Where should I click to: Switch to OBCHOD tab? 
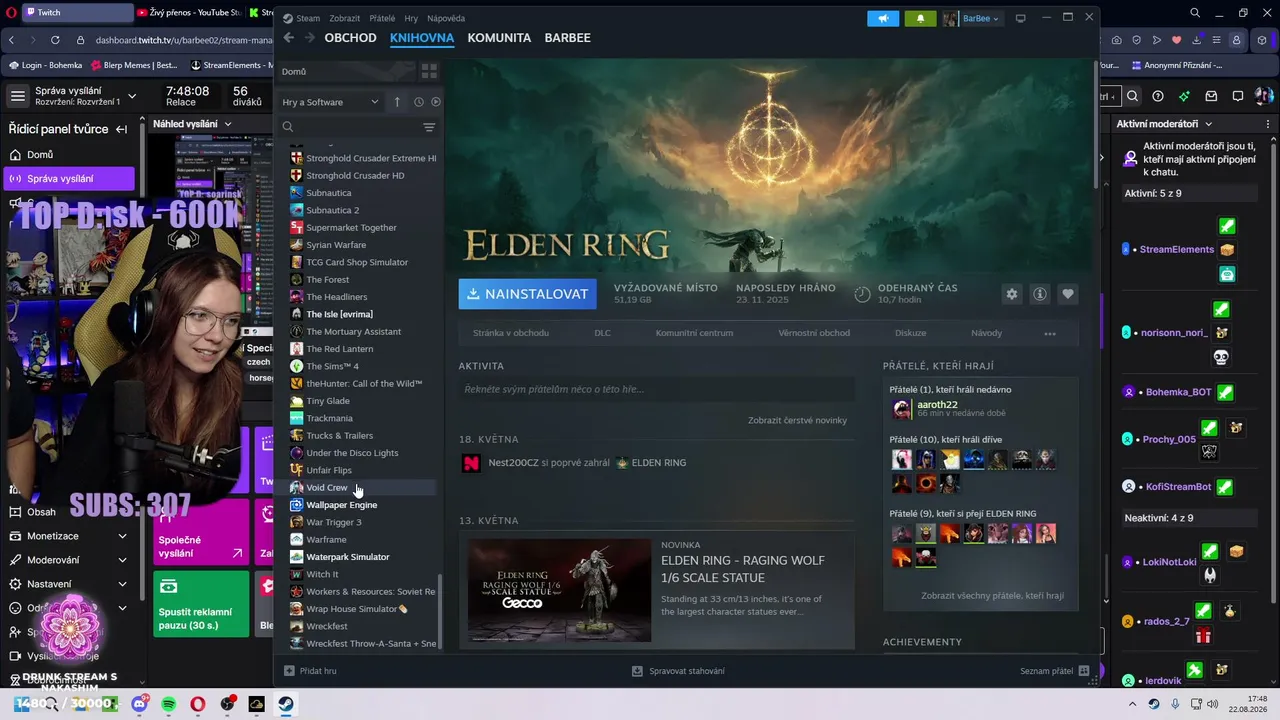click(x=350, y=38)
